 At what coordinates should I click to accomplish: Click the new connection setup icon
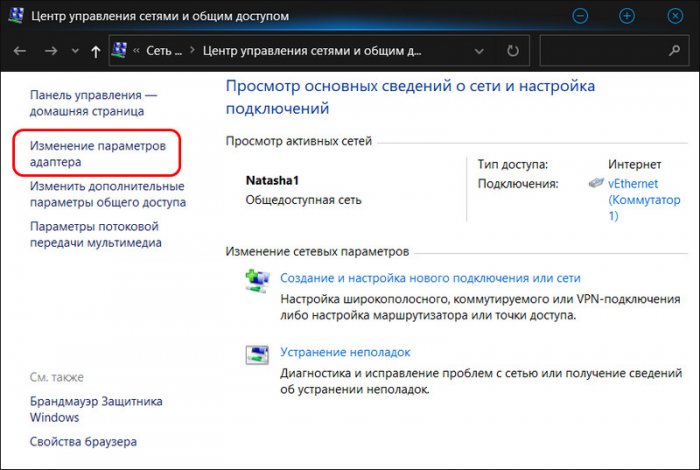(x=257, y=281)
